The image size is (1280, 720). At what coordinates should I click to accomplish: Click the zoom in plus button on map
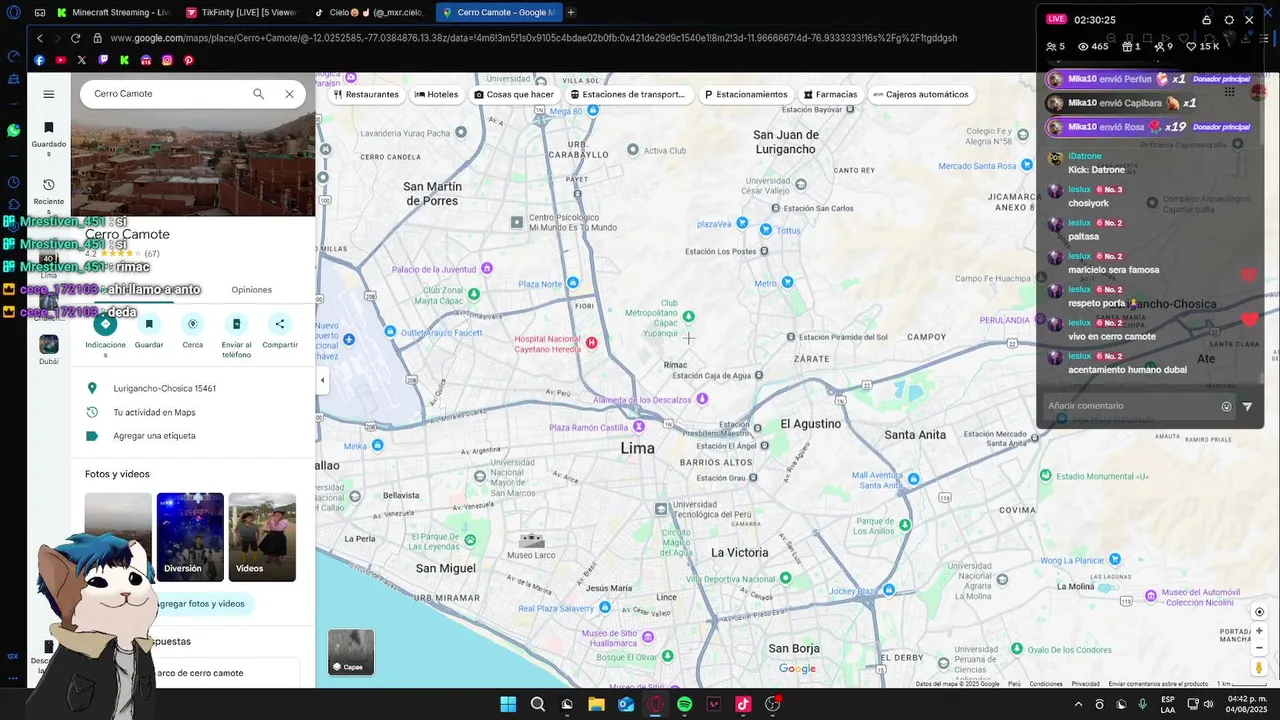click(x=1259, y=631)
